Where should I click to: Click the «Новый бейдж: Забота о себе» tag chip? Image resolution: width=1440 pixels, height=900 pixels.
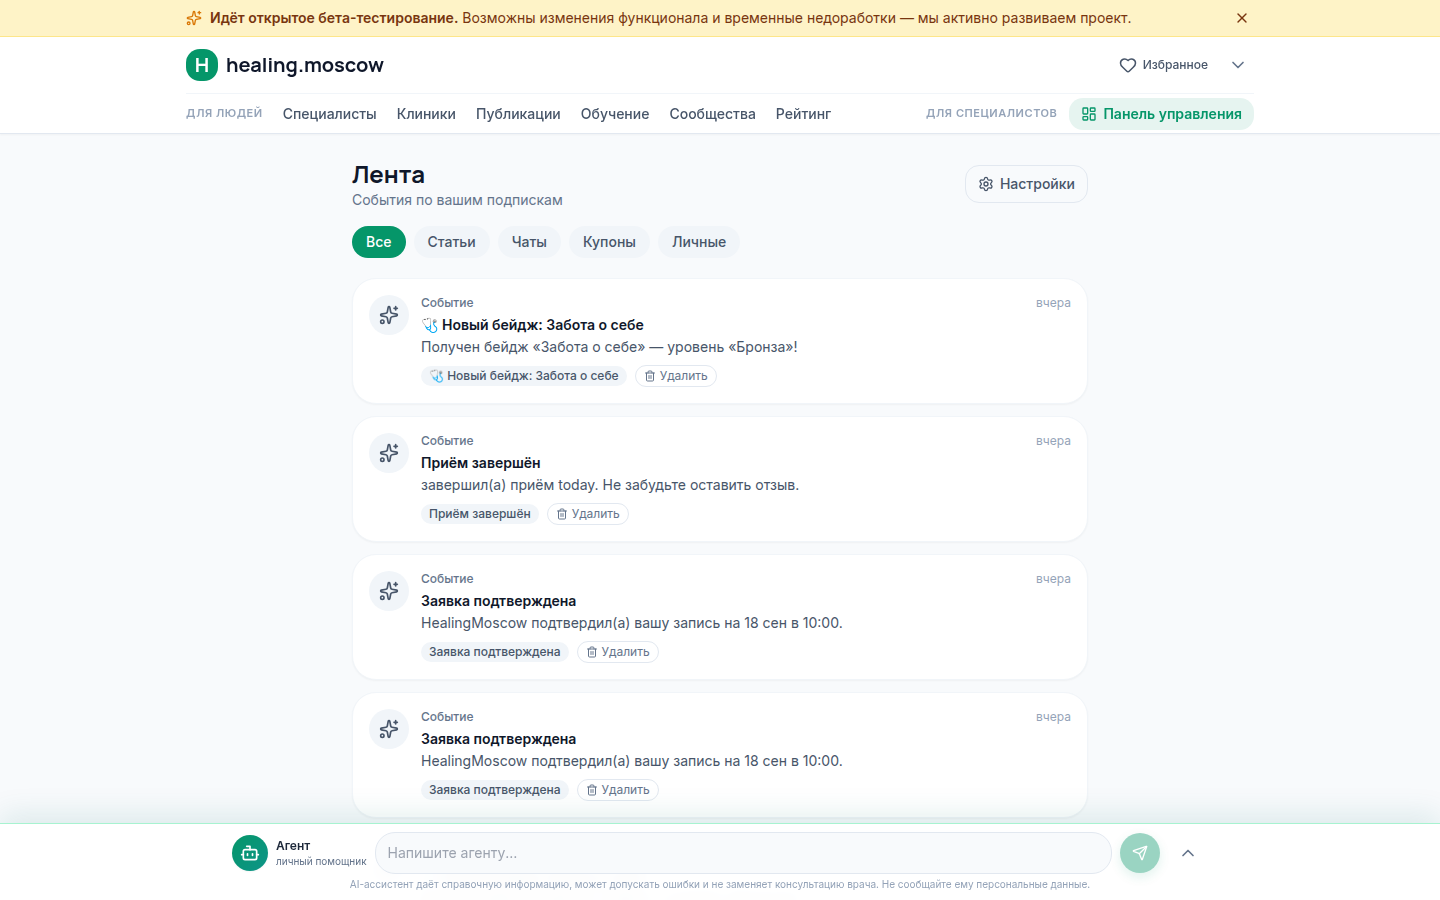coord(524,376)
